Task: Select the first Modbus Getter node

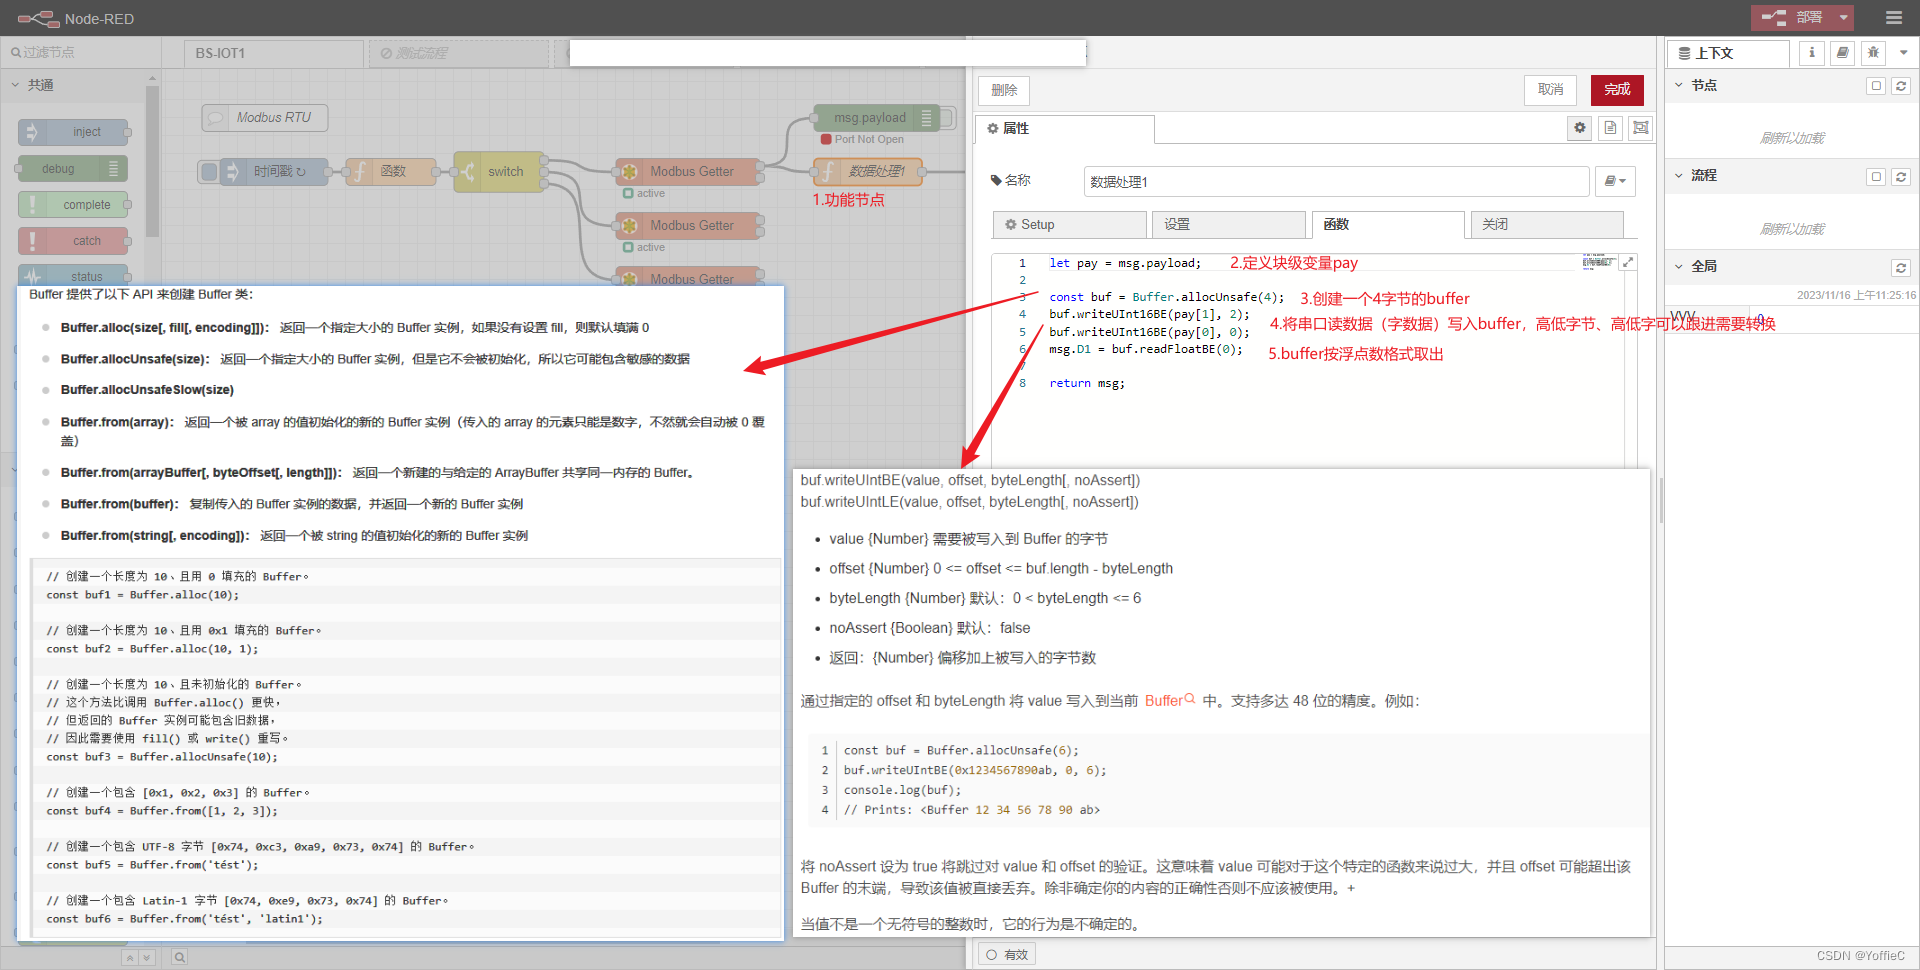Action: (x=688, y=171)
